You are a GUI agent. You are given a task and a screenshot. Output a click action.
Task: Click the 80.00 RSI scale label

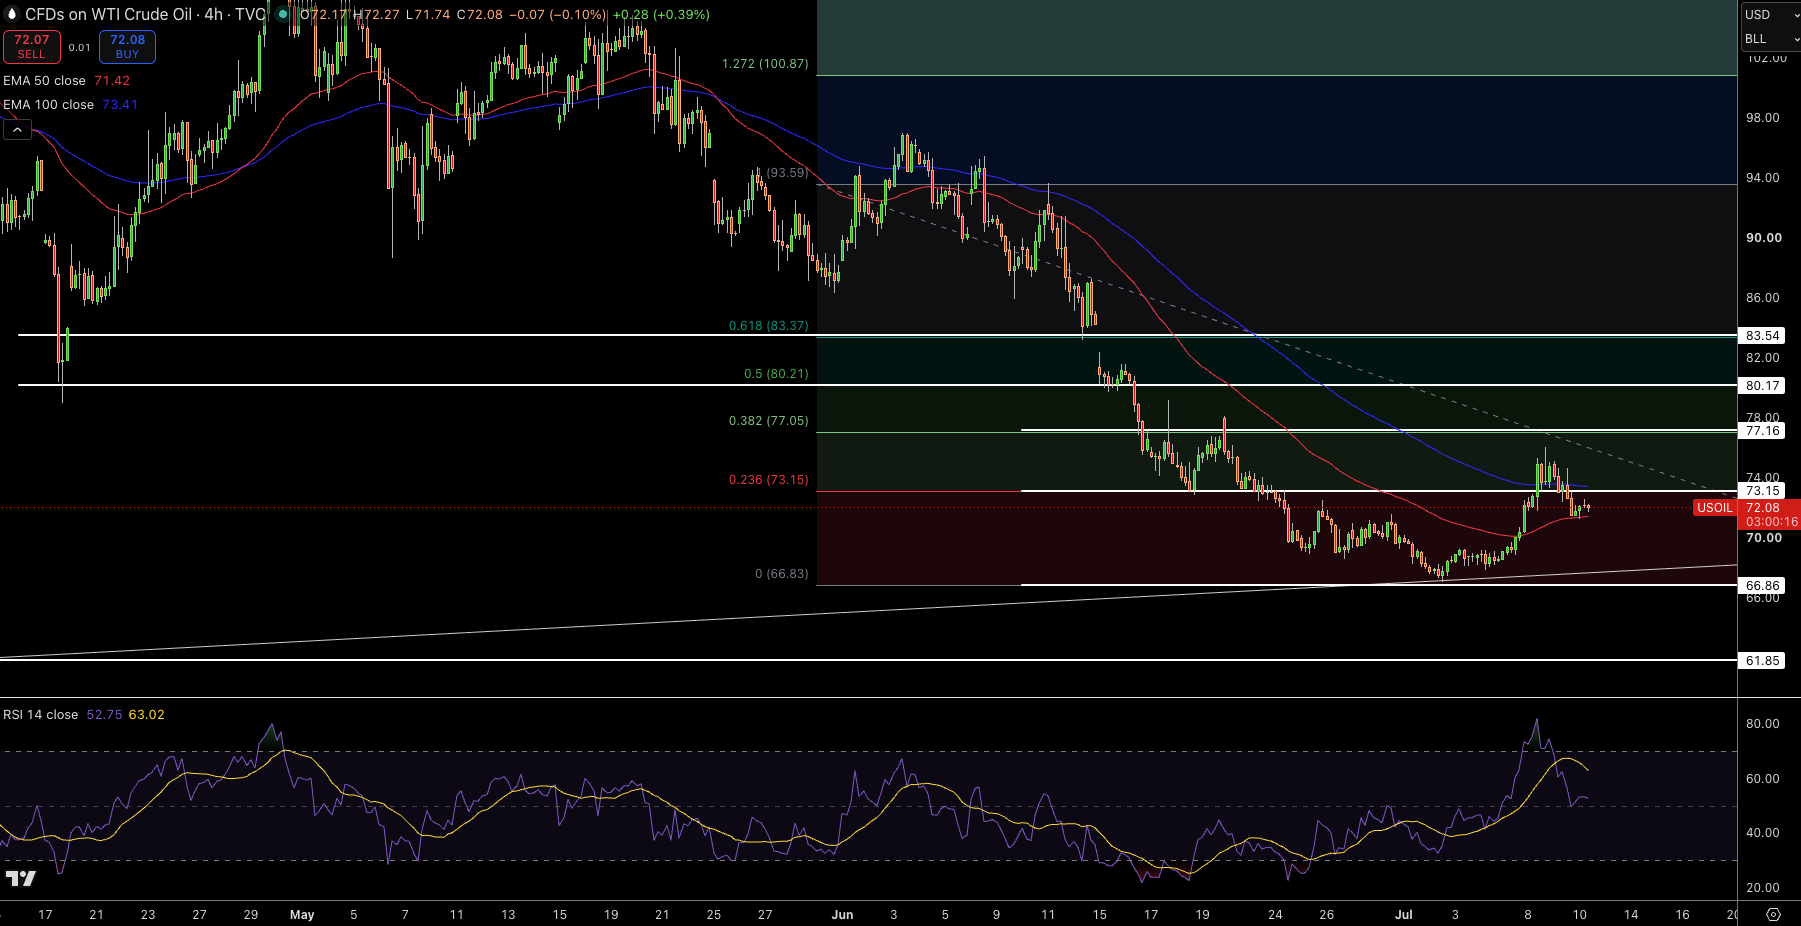coord(1762,723)
